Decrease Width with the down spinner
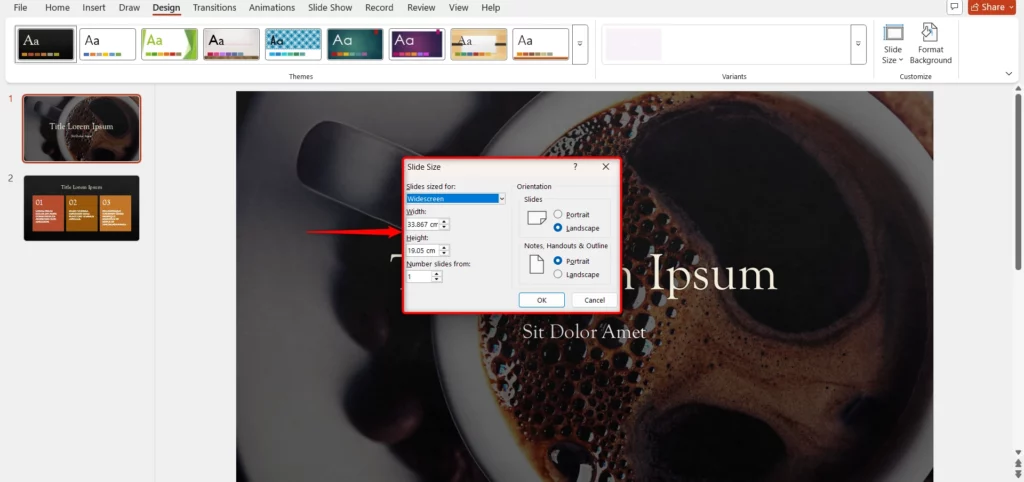Viewport: 1024px width, 482px height. (x=445, y=227)
